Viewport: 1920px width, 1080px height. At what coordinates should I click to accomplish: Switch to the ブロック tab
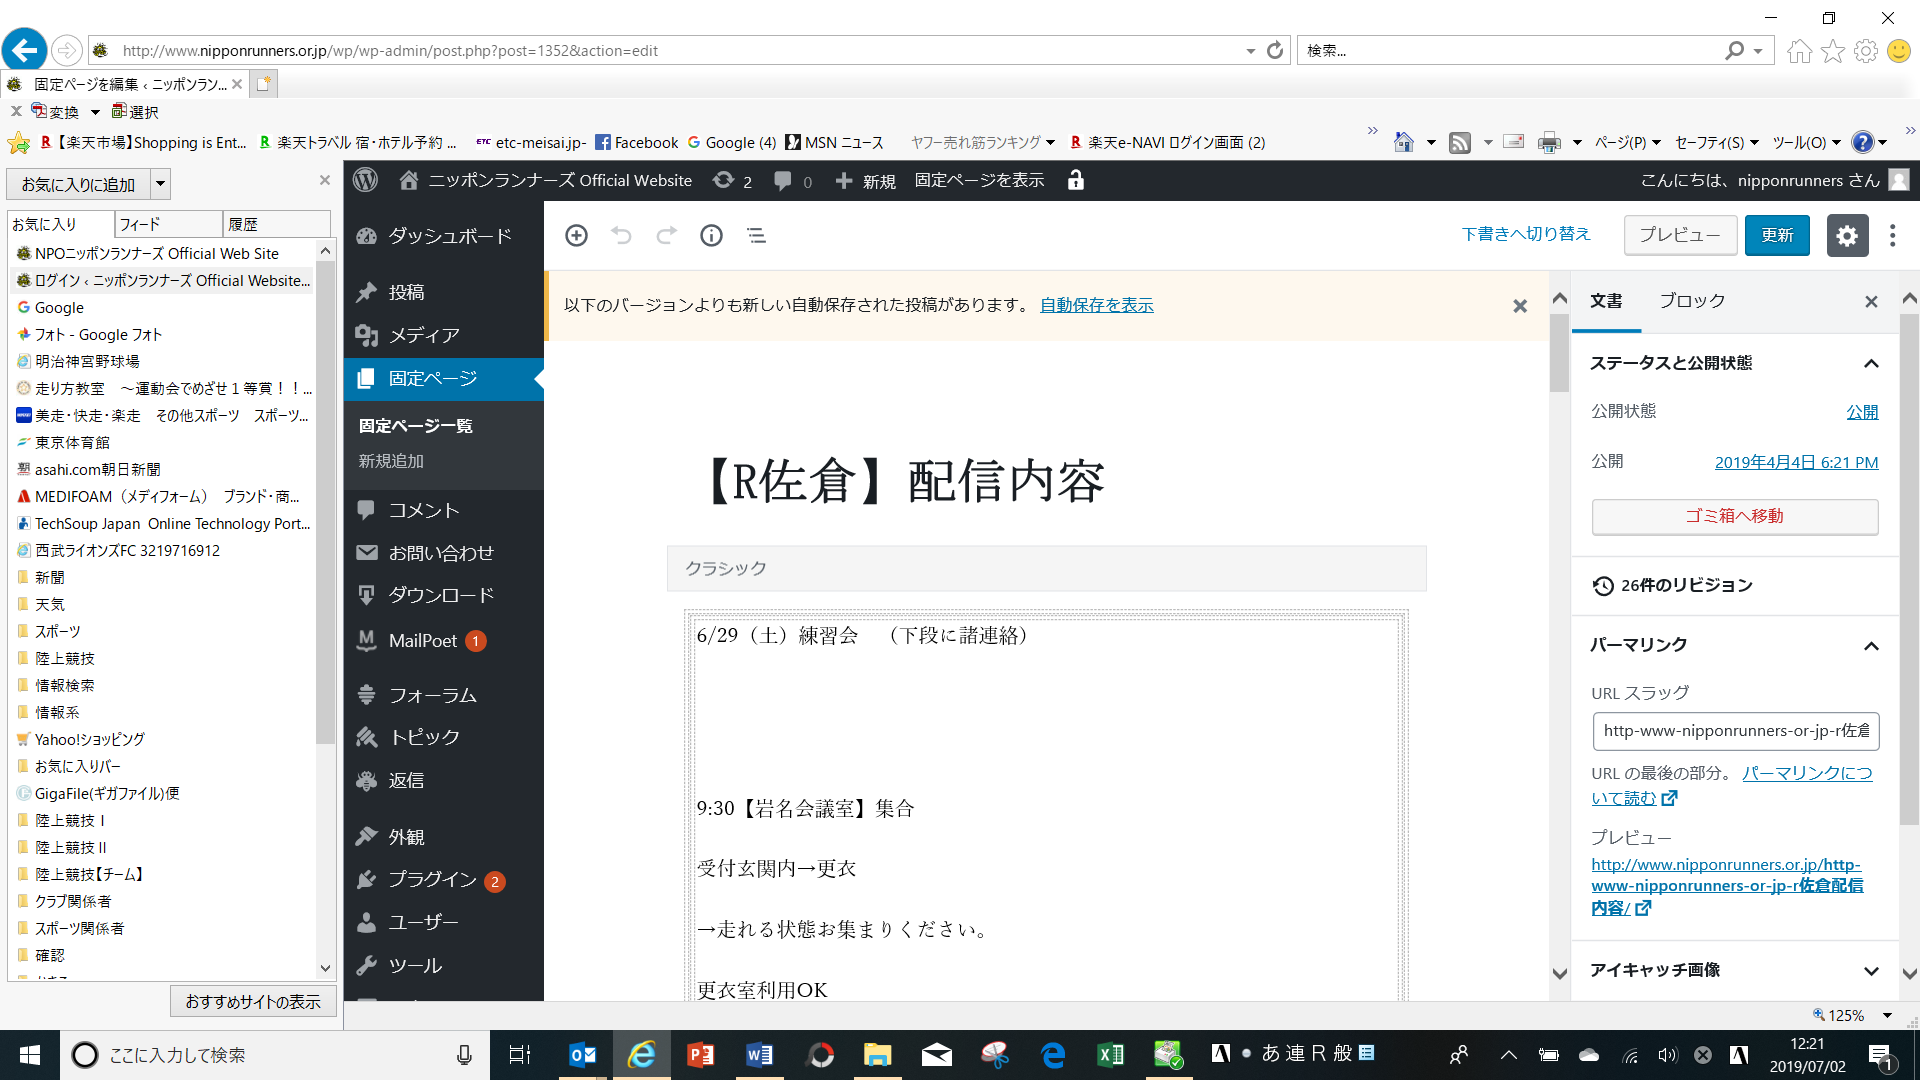1692,301
